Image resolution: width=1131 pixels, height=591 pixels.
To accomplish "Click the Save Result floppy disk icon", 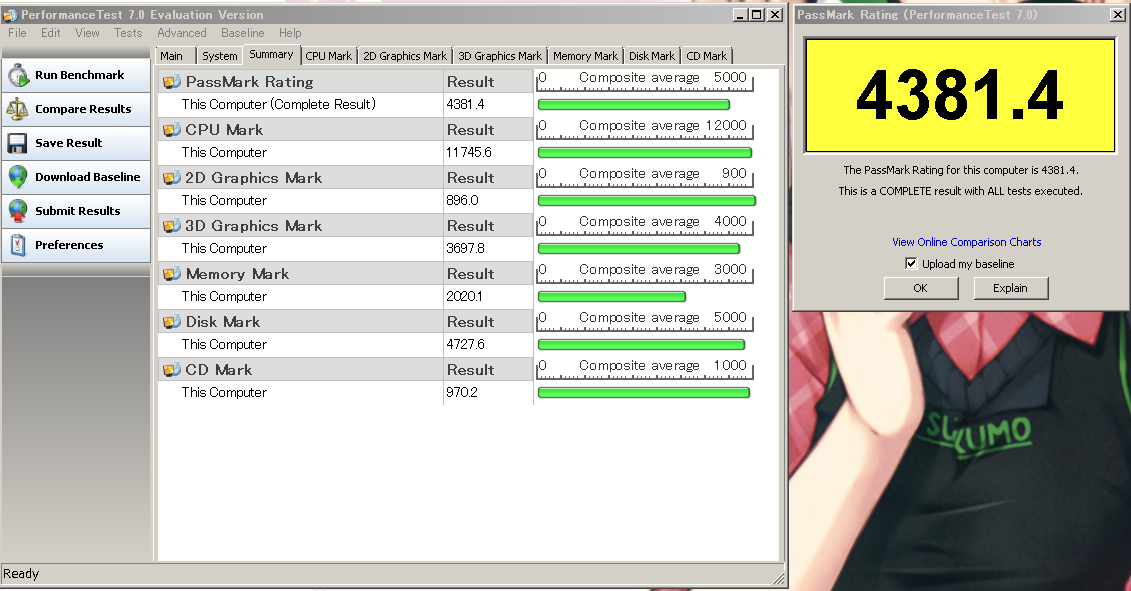I will pyautogui.click(x=17, y=143).
